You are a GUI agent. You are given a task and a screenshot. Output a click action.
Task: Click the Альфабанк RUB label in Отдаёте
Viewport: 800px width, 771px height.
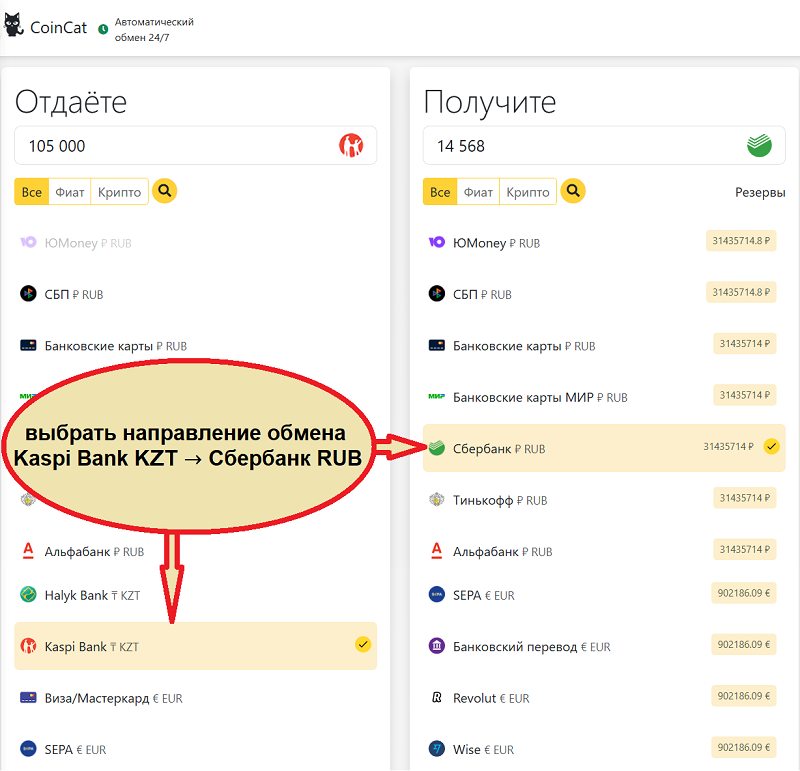[x=94, y=552]
